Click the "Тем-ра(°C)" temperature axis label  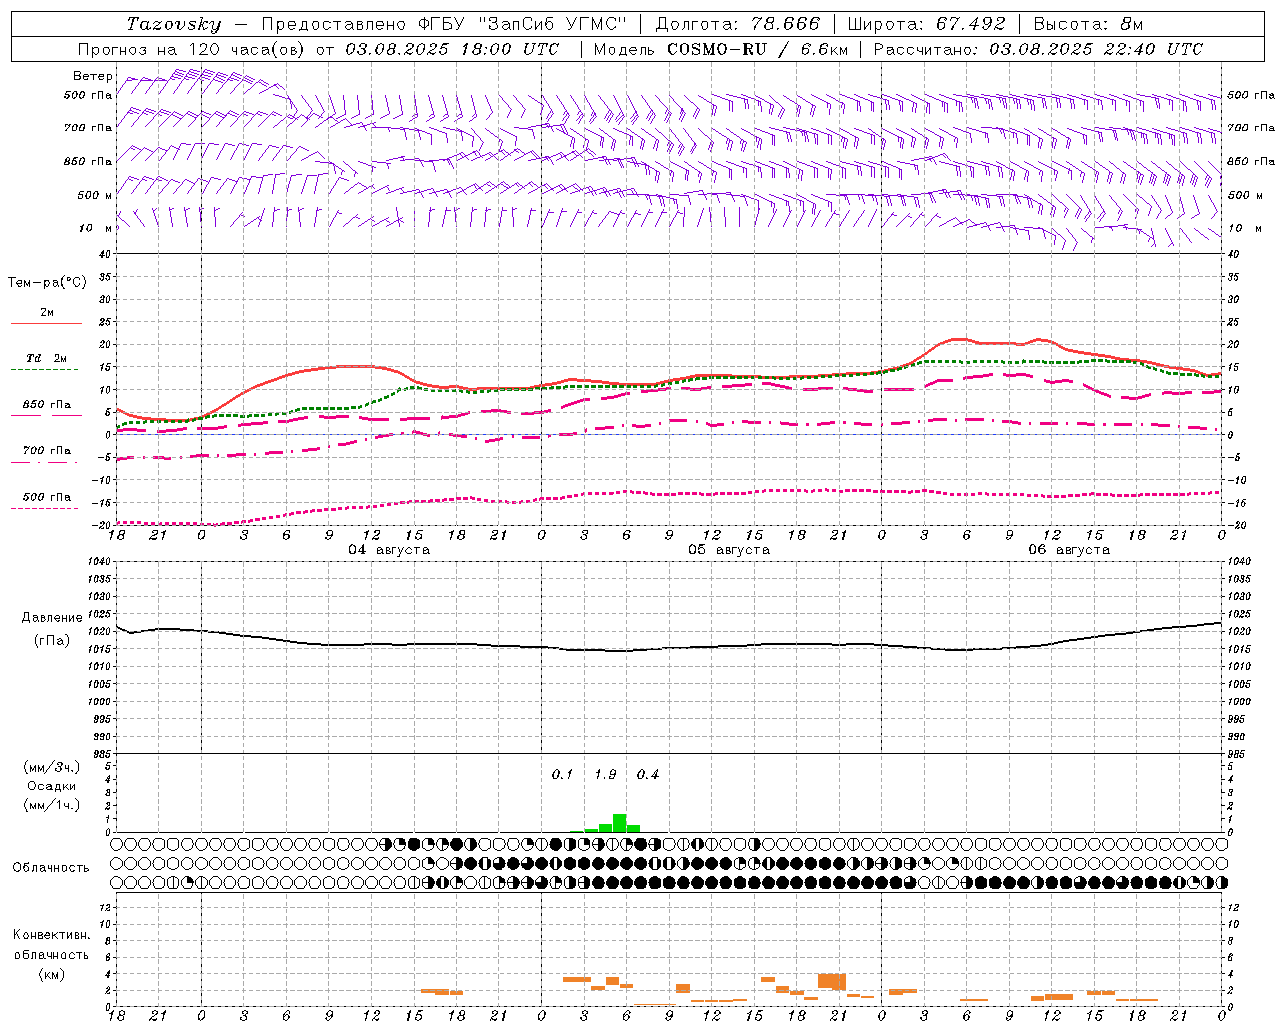(x=47, y=282)
